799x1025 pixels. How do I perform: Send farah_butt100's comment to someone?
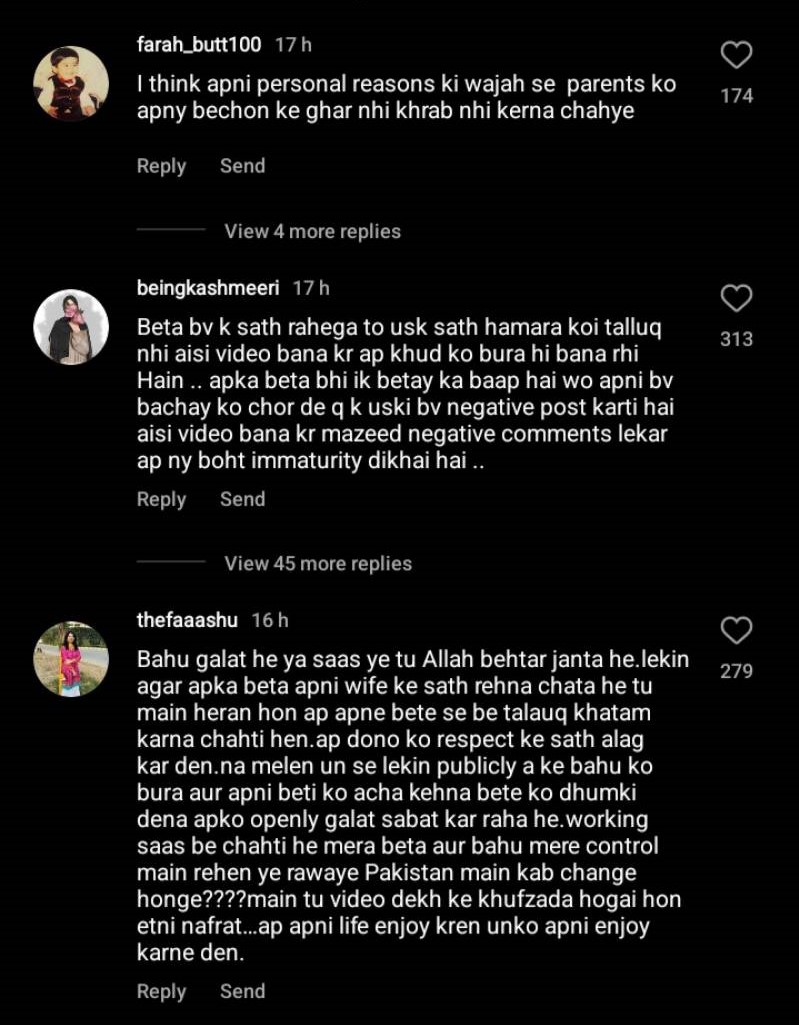point(243,165)
